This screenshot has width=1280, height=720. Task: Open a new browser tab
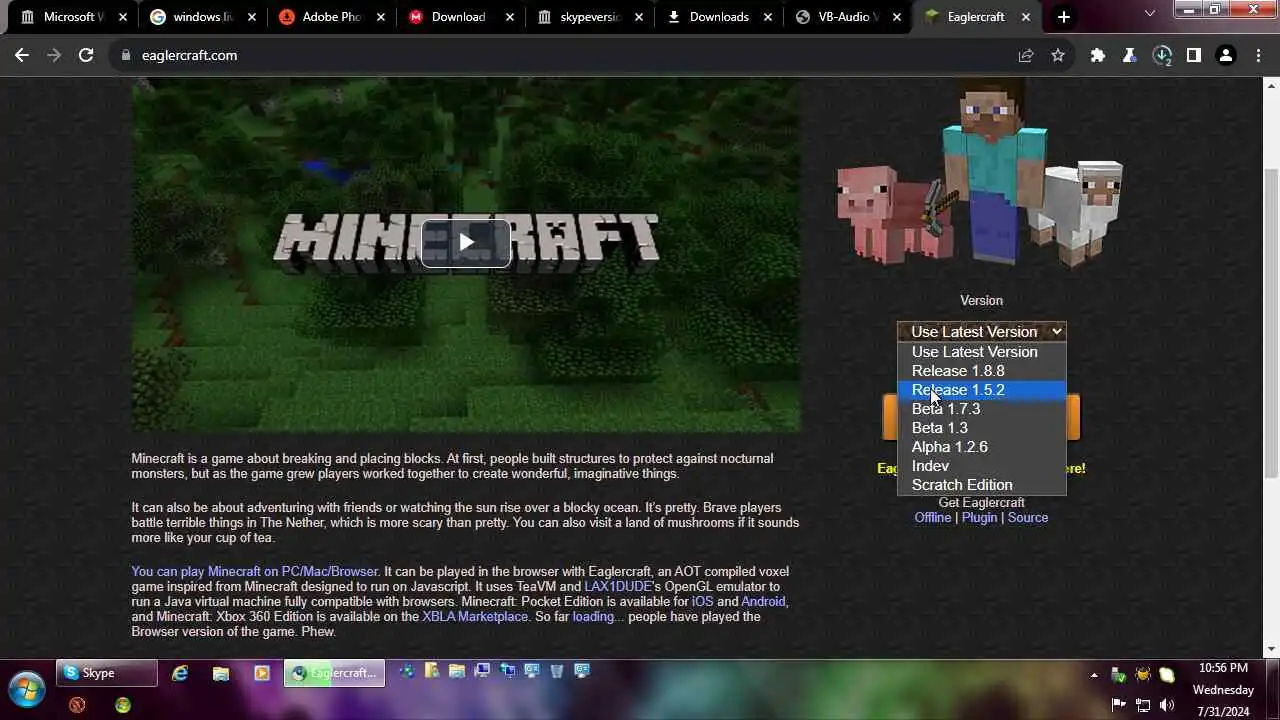[x=1064, y=17]
